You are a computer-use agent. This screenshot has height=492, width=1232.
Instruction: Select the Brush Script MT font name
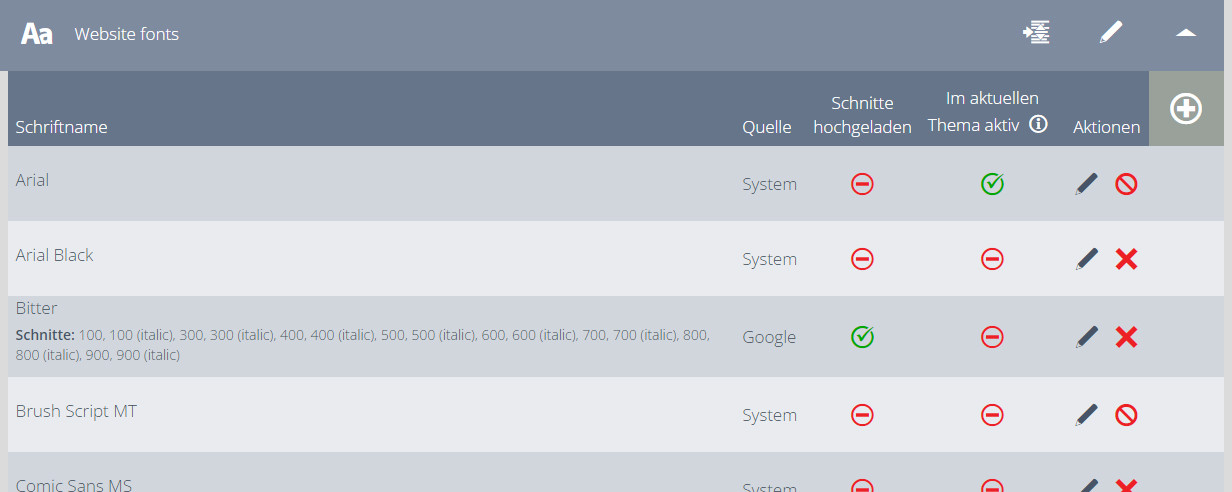click(76, 411)
